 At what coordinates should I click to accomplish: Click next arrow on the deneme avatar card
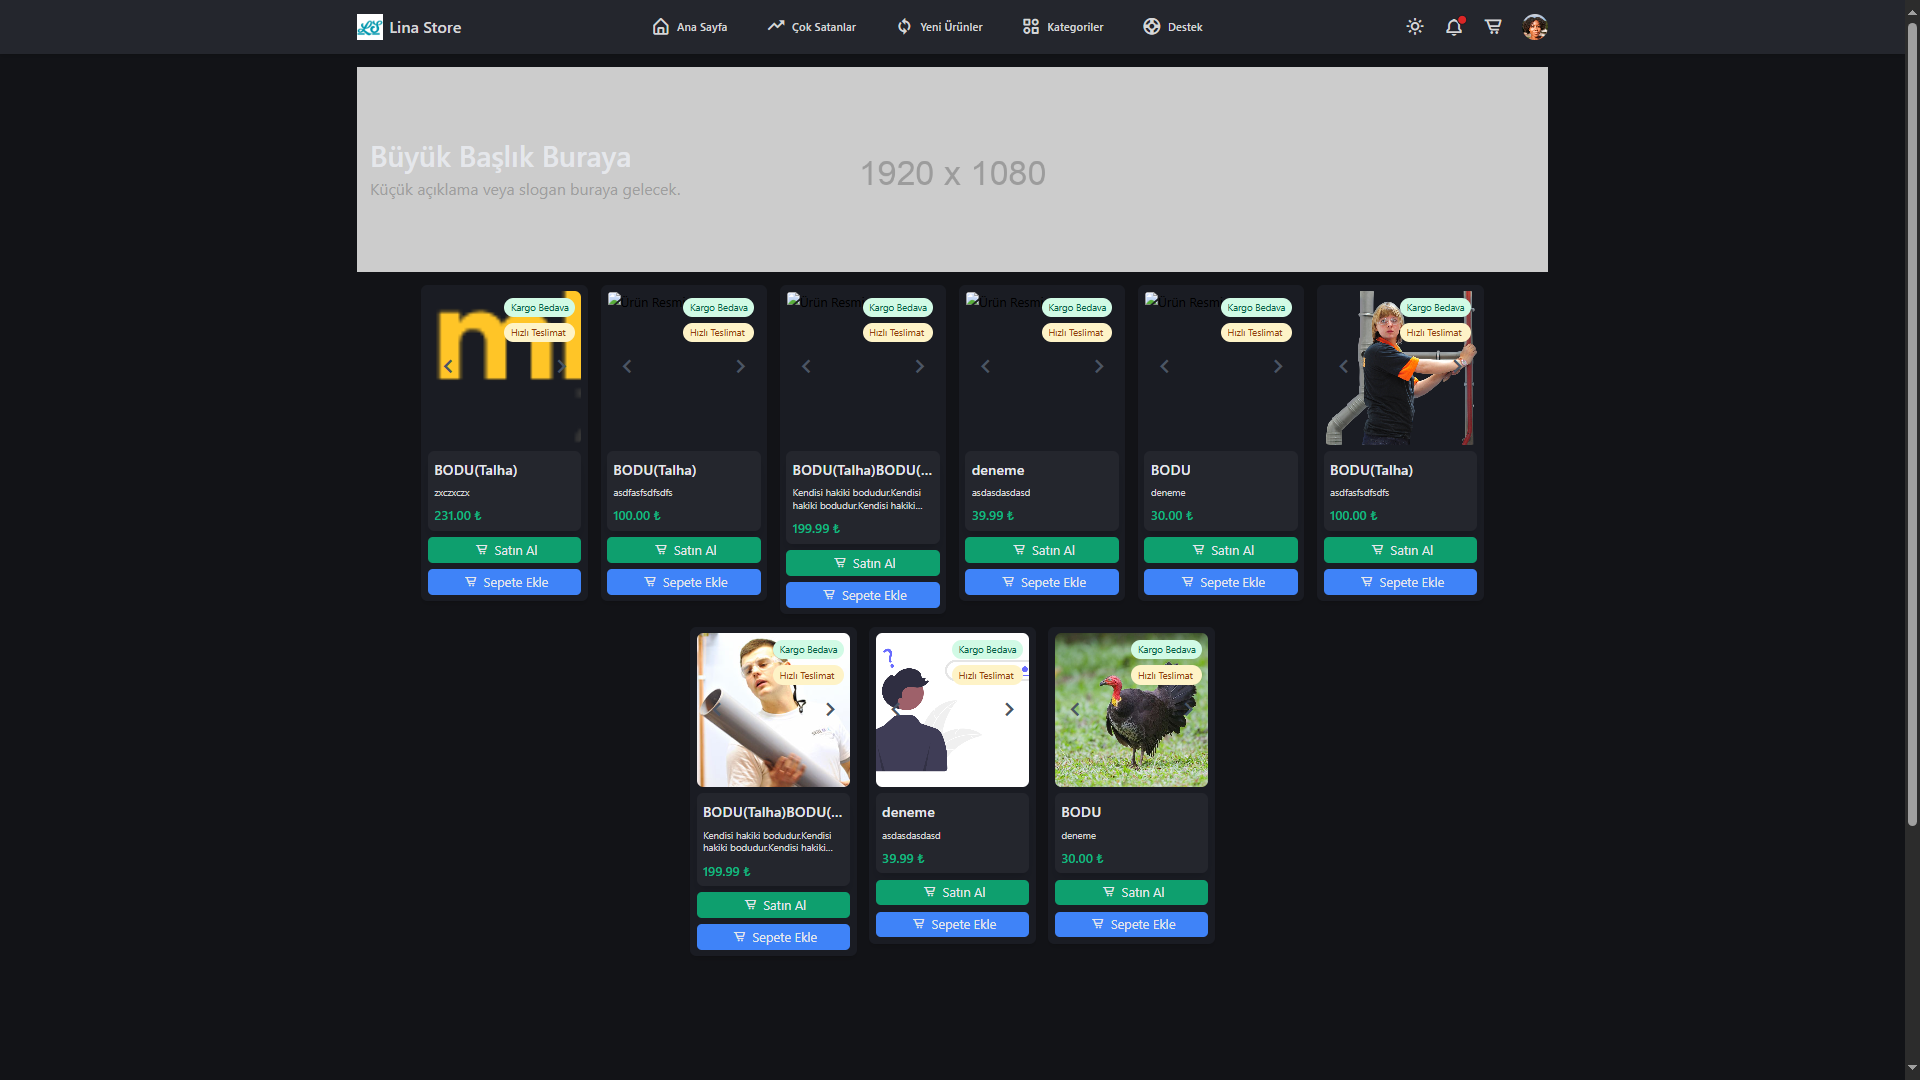(1008, 709)
